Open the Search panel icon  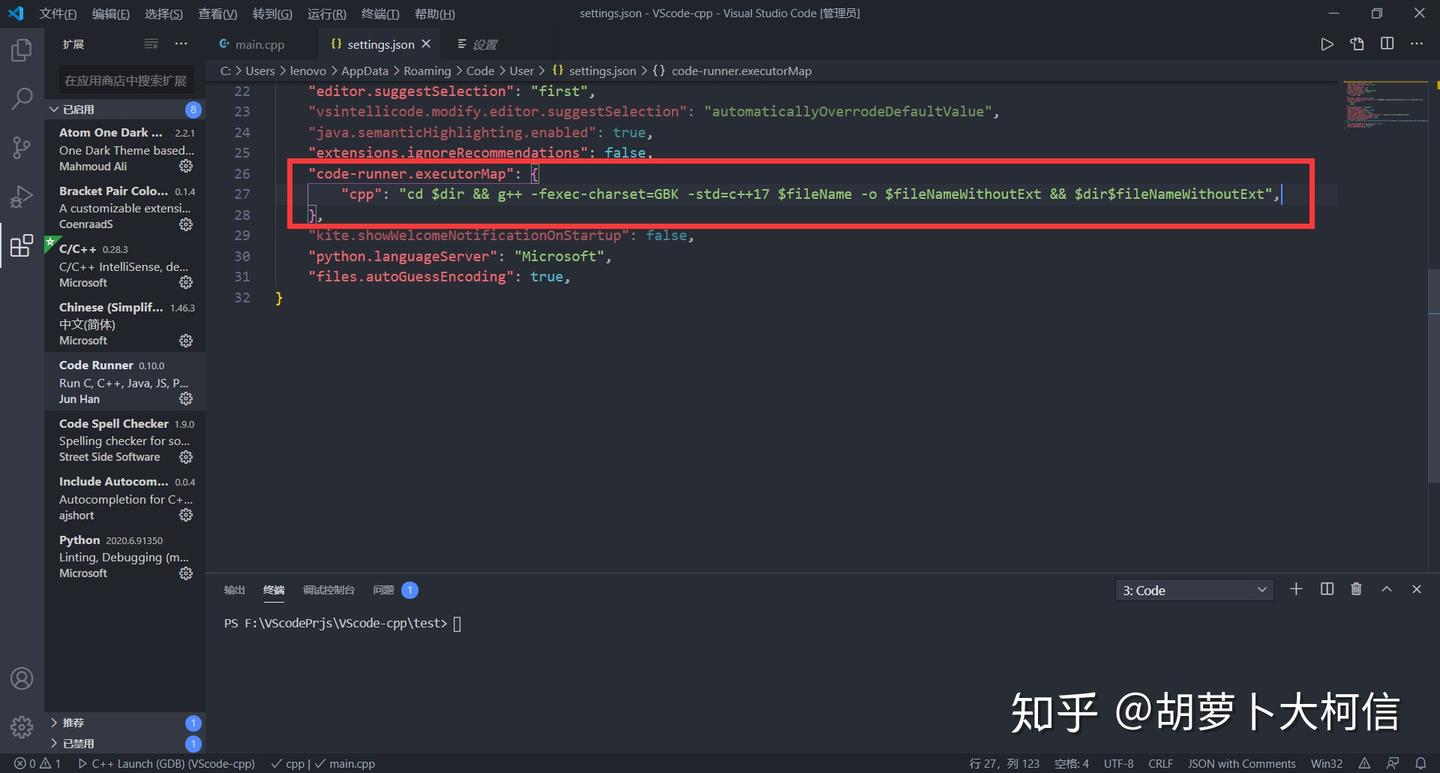[21, 98]
